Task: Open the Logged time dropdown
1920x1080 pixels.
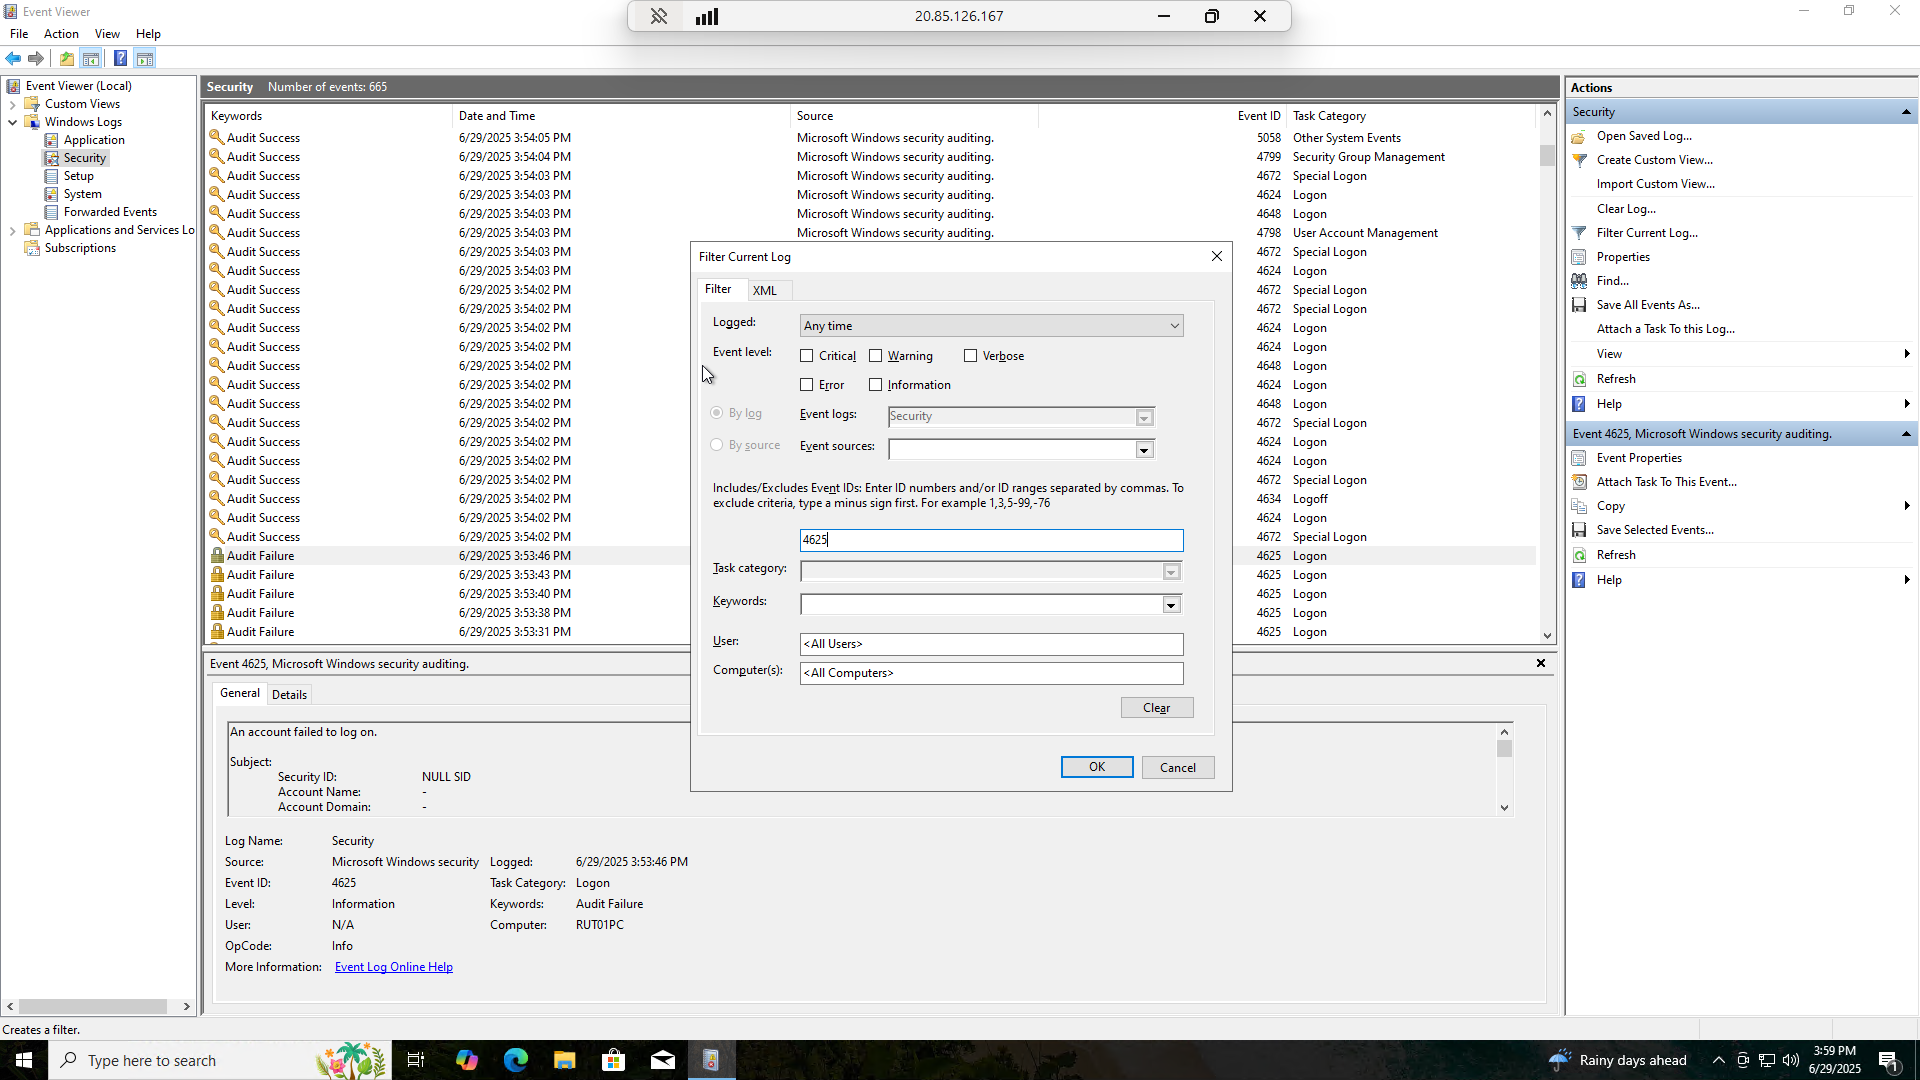Action: (x=991, y=326)
